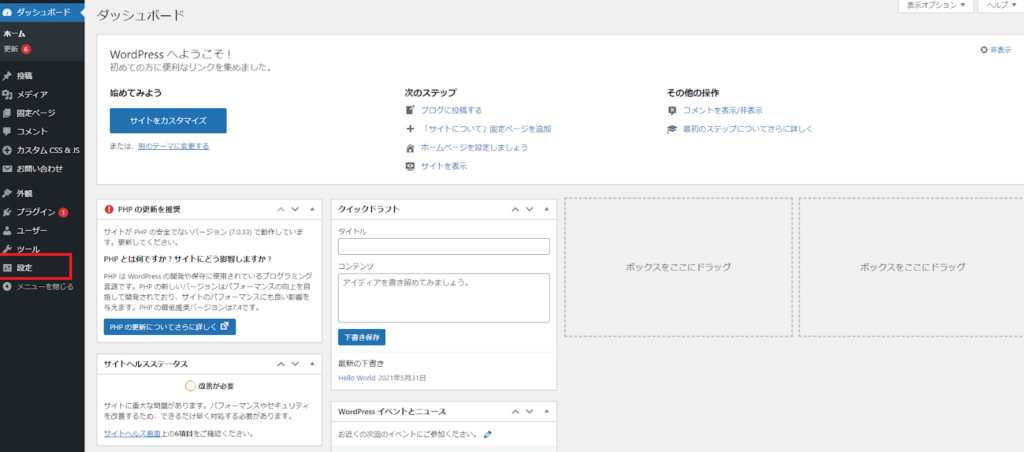The width and height of the screenshot is (1024, 452).
Task: Click the 固定ページ icon in sidebar
Action: 8,113
